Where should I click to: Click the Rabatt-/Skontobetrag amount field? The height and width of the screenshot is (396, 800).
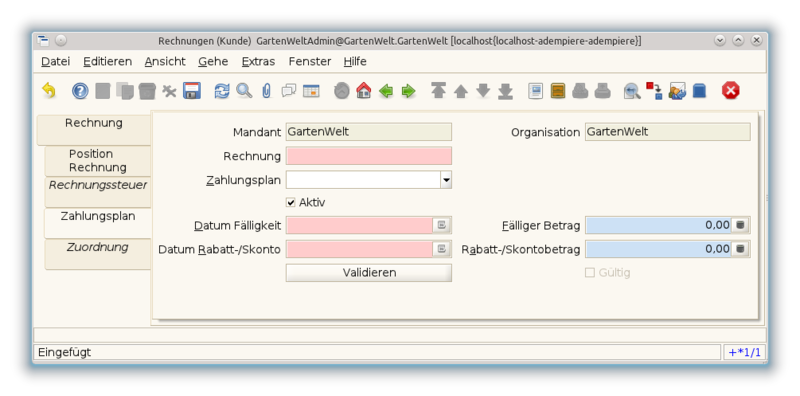[658, 249]
